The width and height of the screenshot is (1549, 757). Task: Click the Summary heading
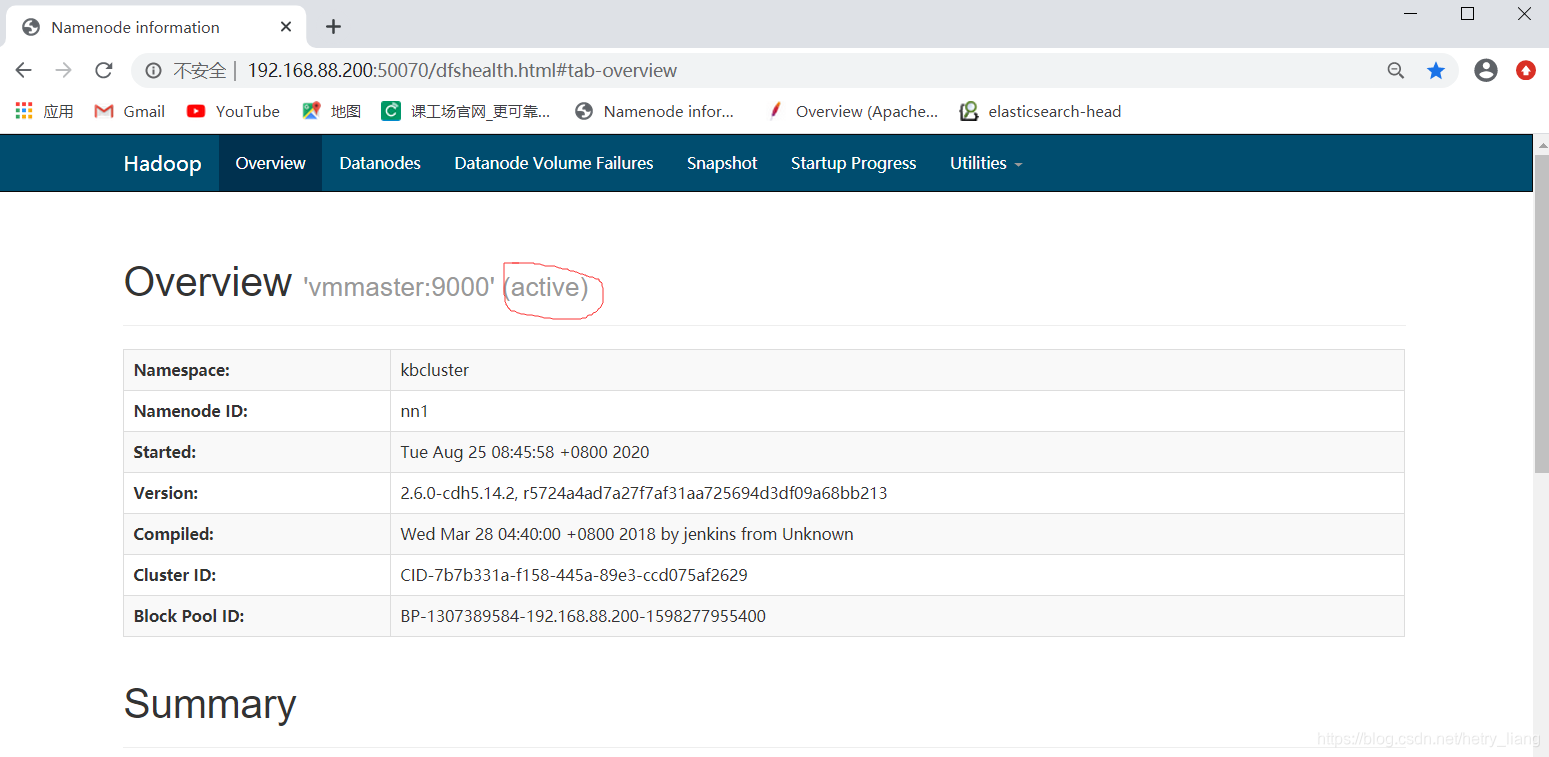point(210,704)
